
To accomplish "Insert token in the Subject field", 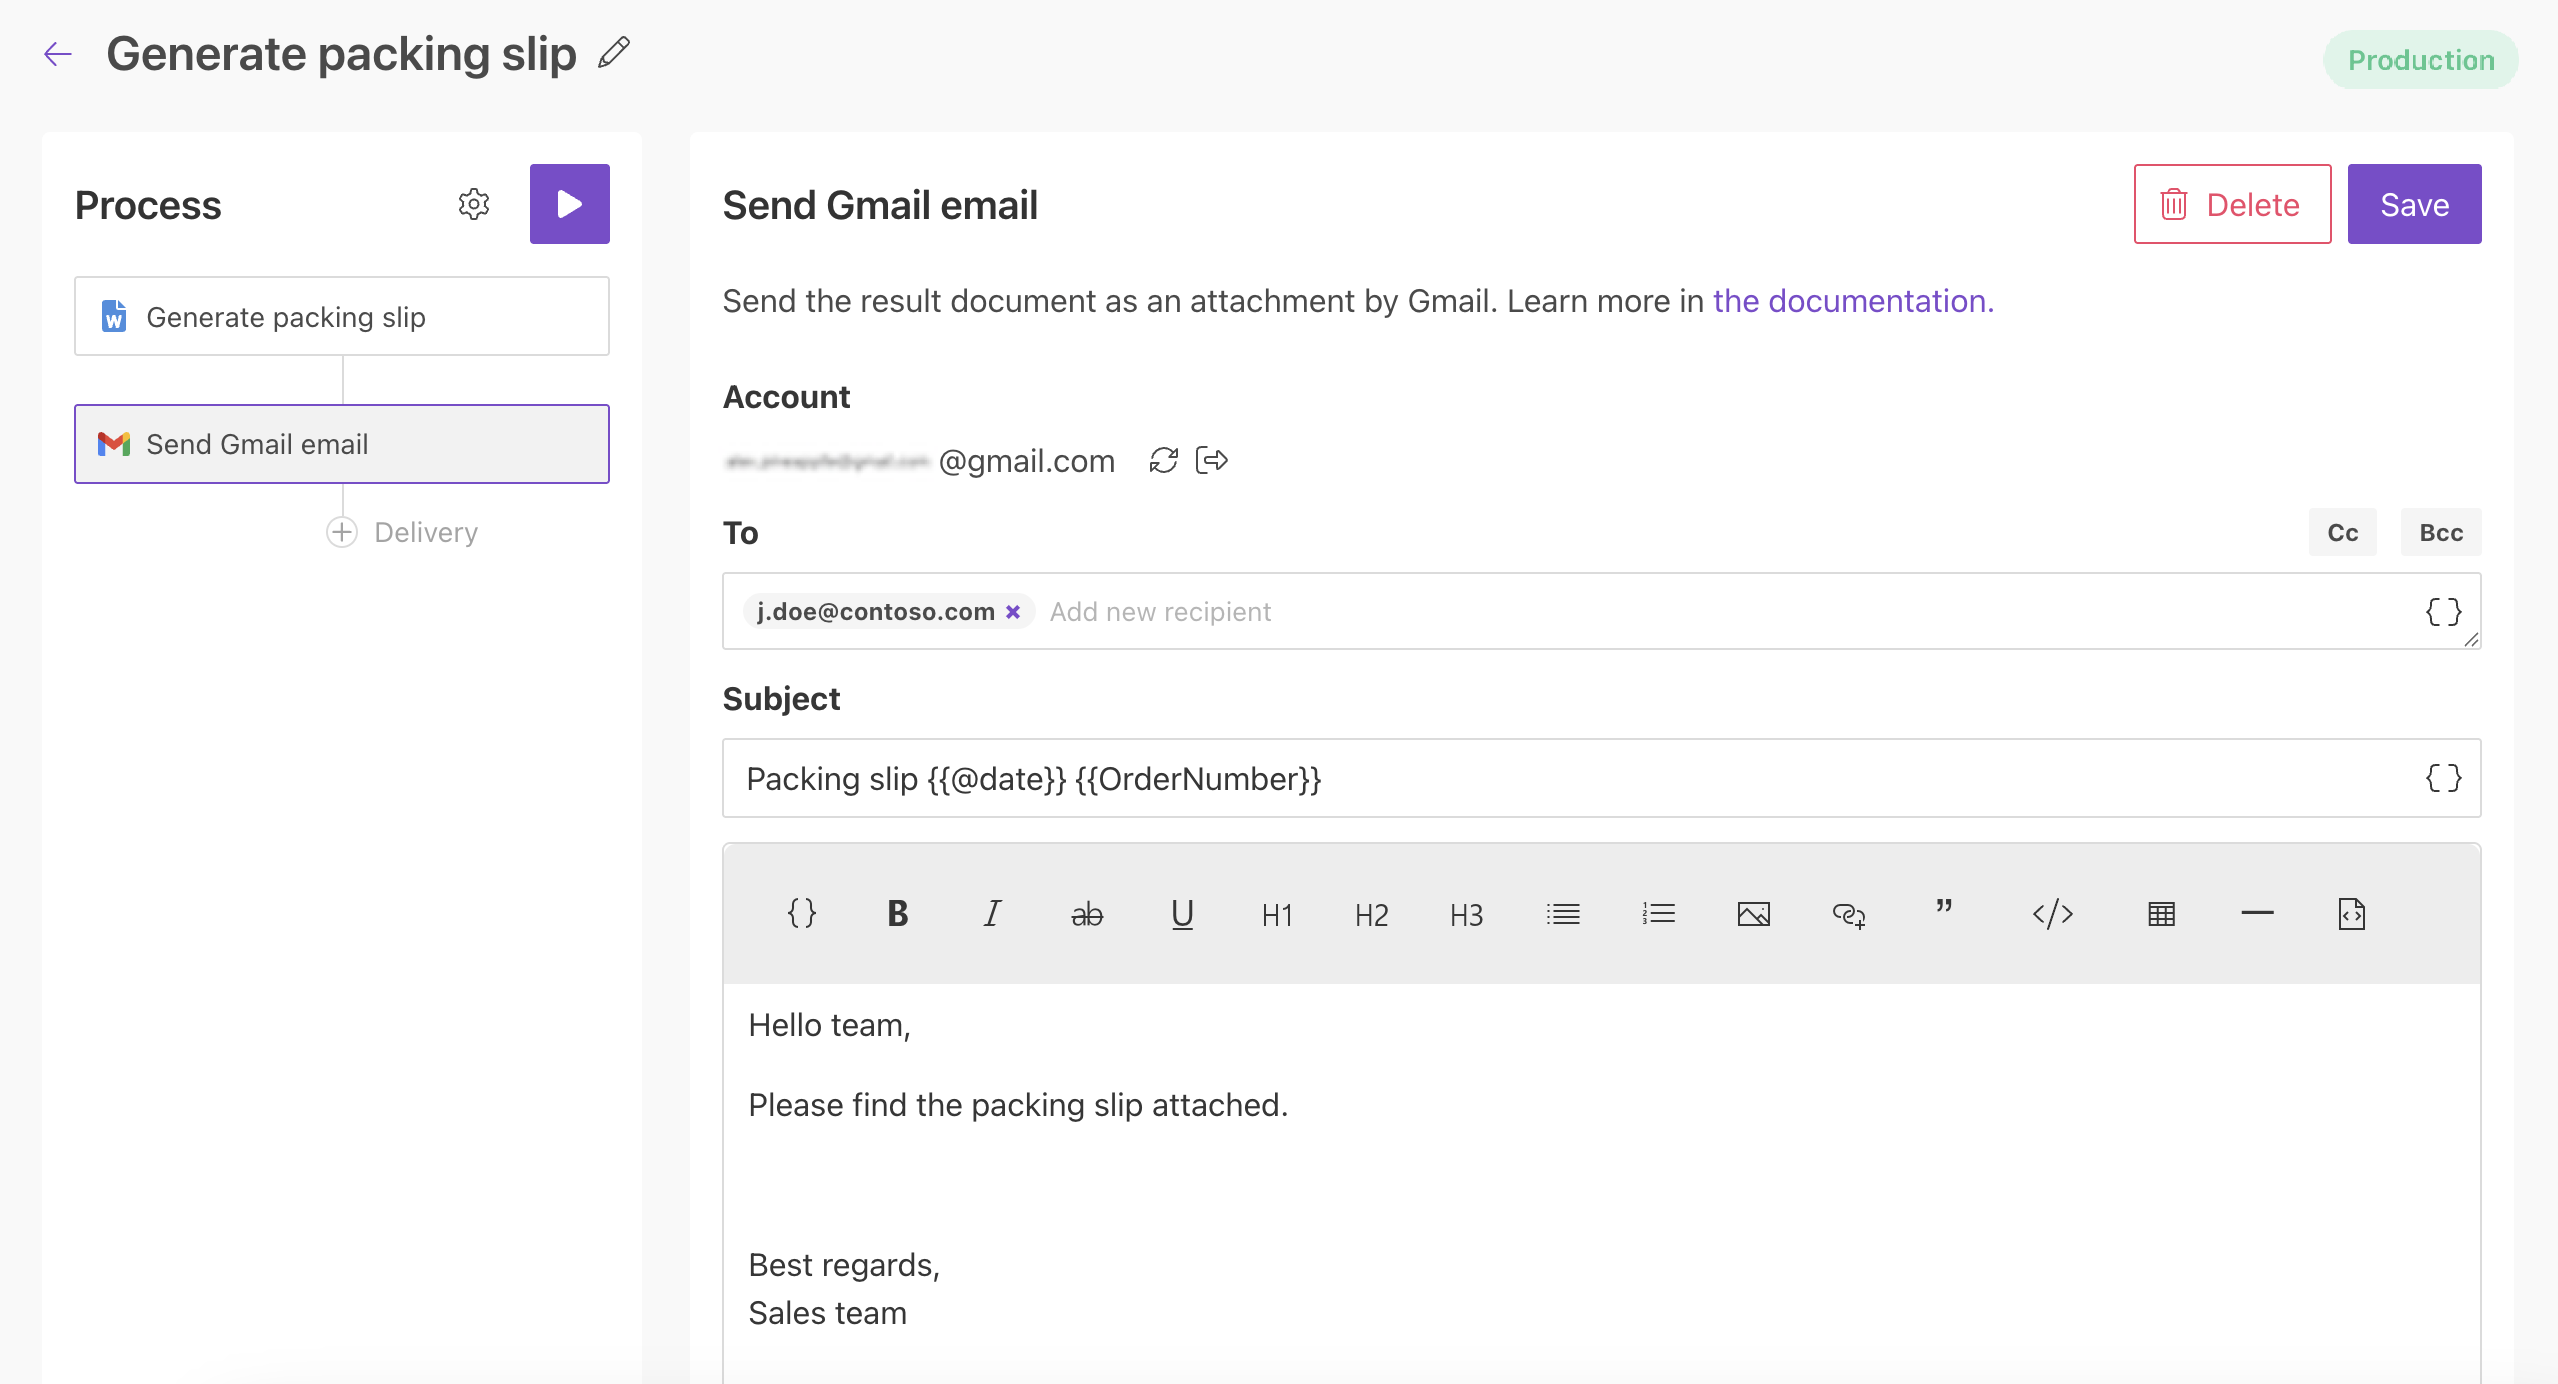I will (x=2443, y=778).
